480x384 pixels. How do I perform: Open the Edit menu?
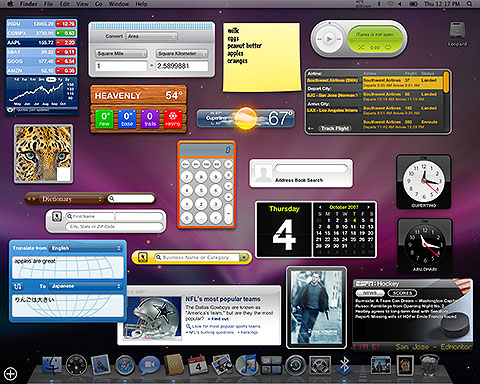click(65, 4)
